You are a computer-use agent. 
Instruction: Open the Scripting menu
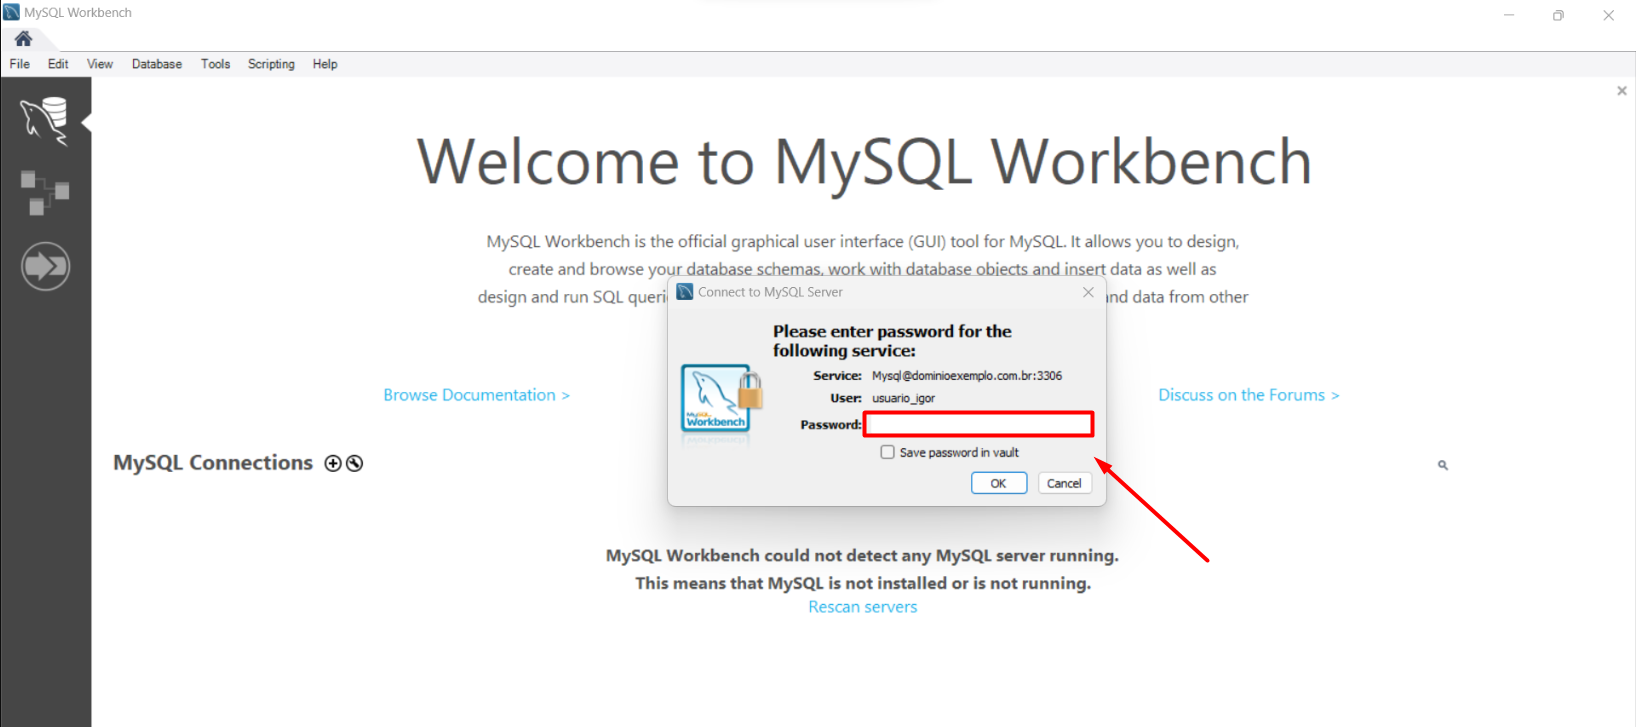tap(271, 64)
